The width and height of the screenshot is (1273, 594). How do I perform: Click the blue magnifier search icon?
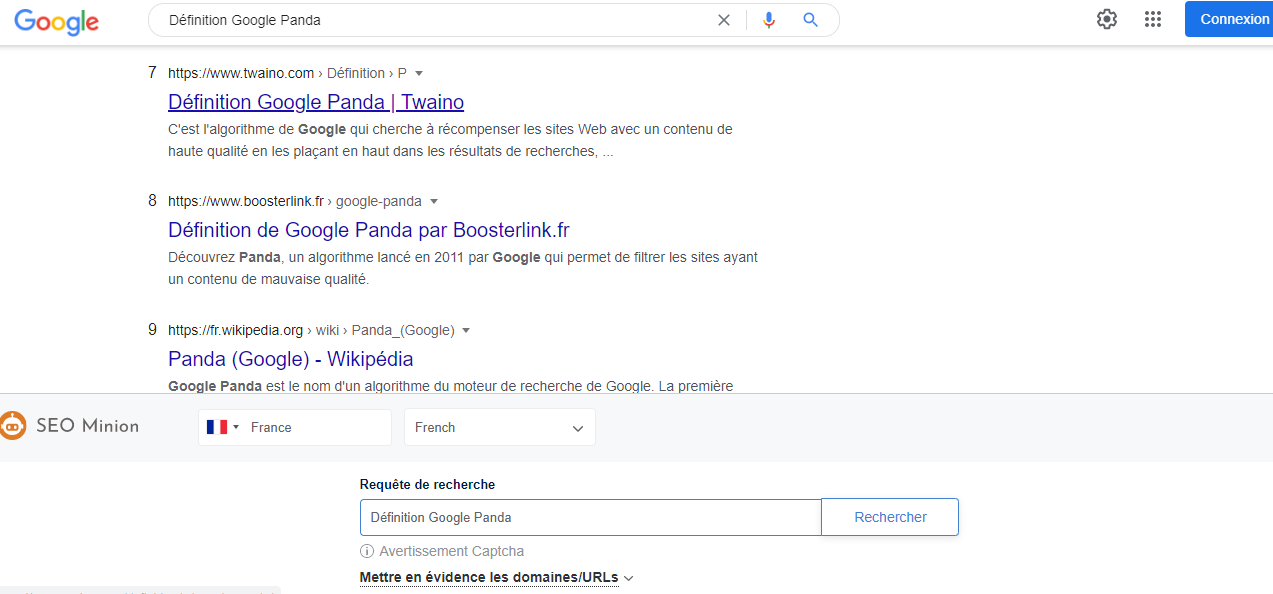click(x=811, y=20)
